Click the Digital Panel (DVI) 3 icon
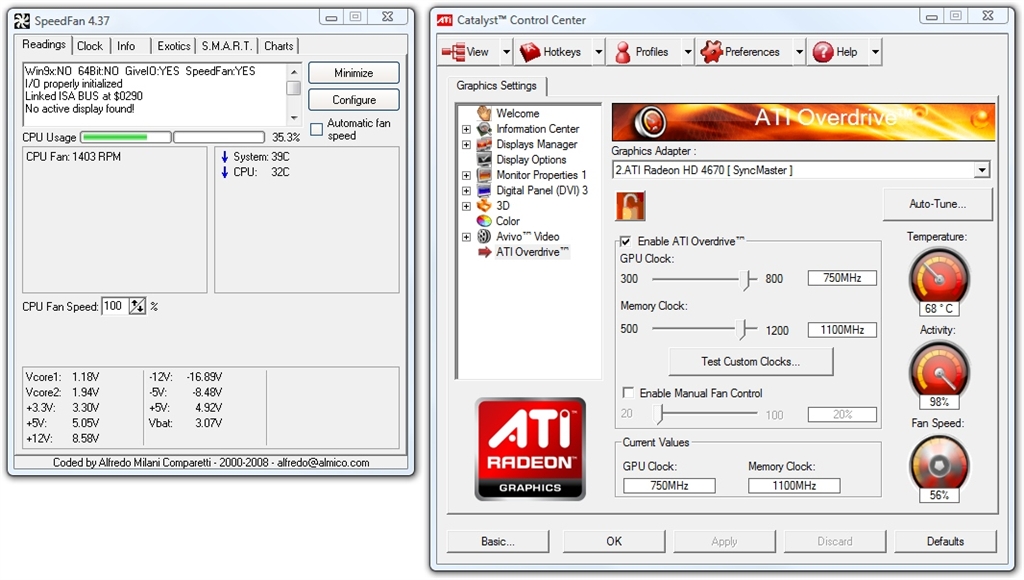The height and width of the screenshot is (580, 1024). [484, 190]
